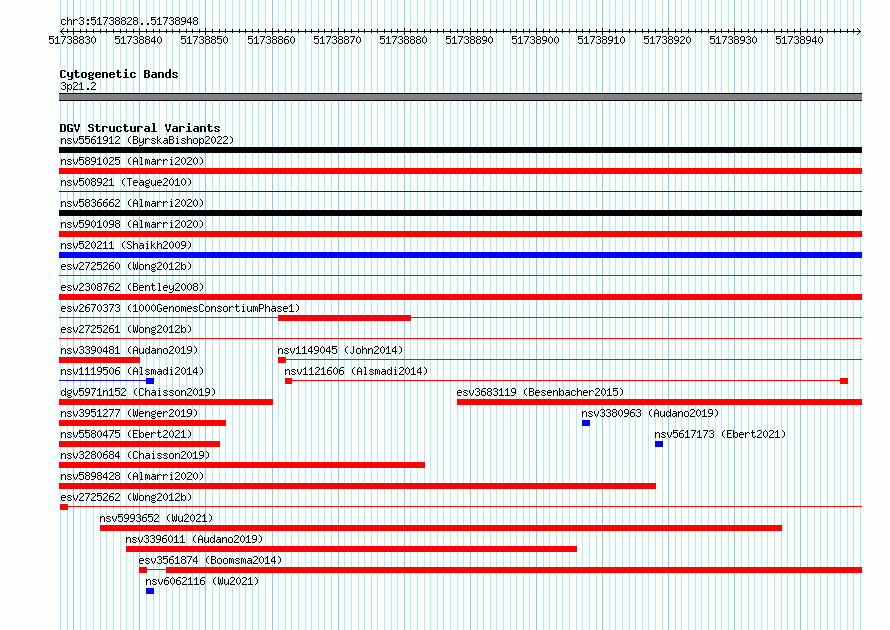Select the nsv5891025 (Almarri2020) variant label

132,161
